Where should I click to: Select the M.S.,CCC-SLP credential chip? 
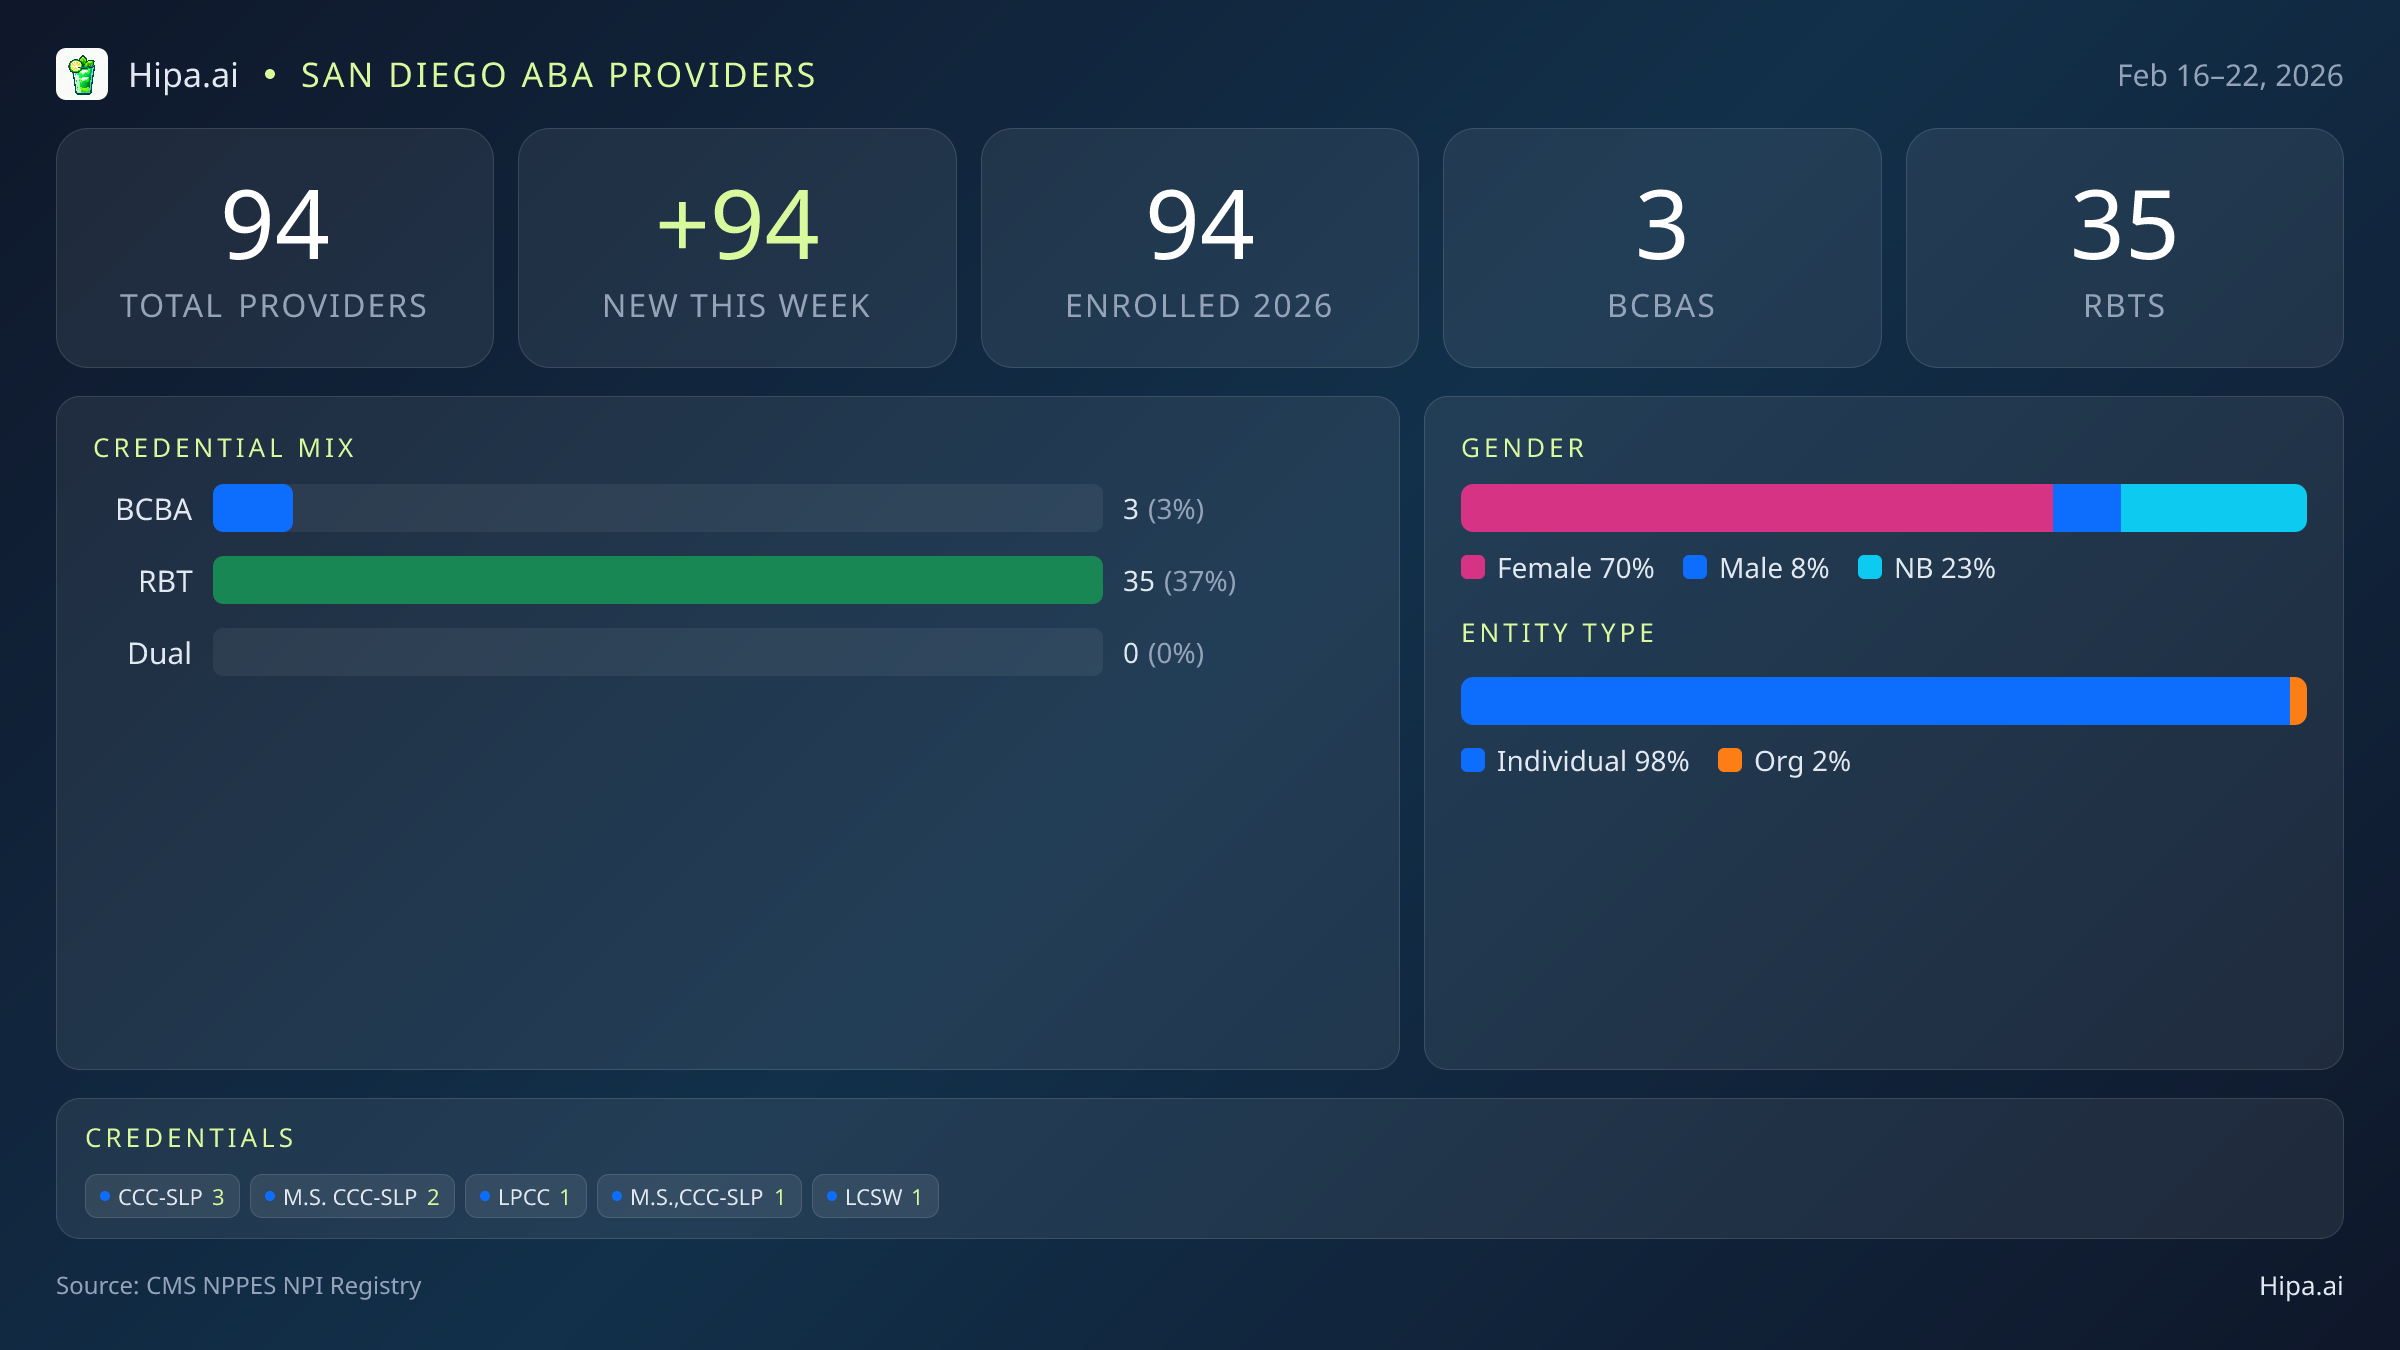[699, 1197]
